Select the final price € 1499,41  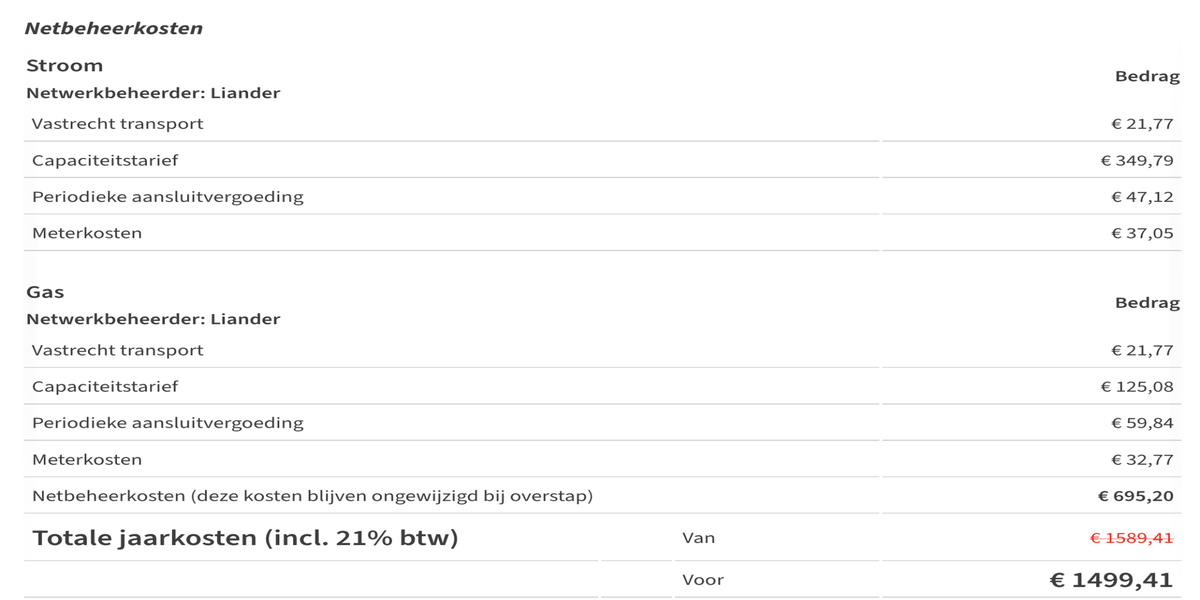(1110, 580)
